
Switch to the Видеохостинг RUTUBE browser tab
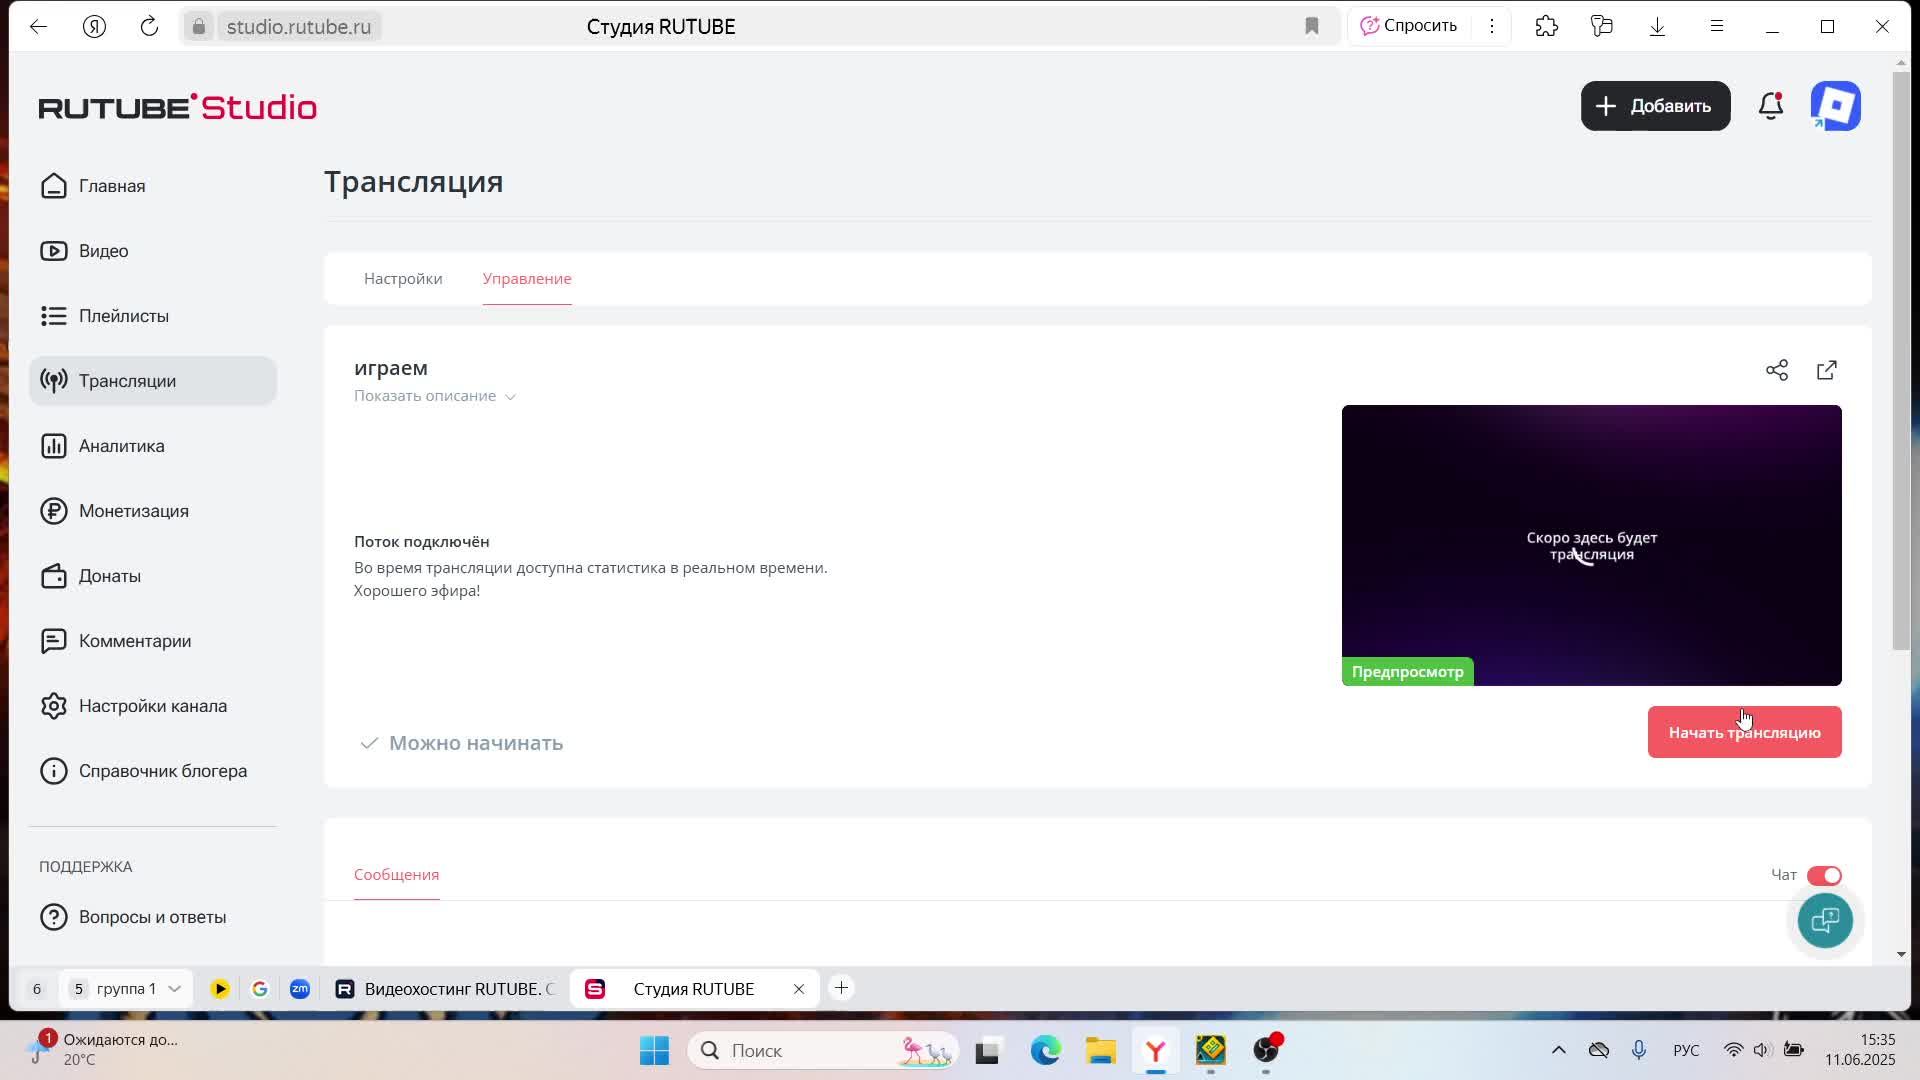point(445,989)
